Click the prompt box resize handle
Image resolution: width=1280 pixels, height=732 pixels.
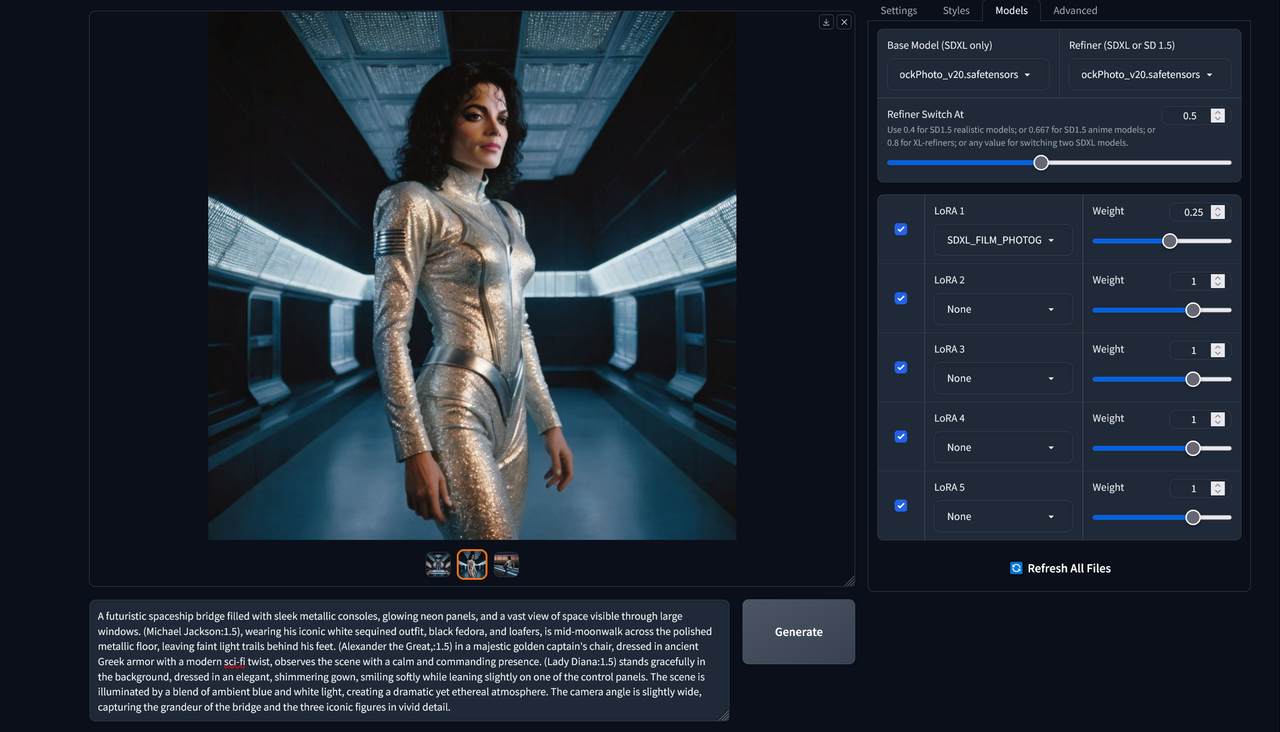(x=723, y=714)
